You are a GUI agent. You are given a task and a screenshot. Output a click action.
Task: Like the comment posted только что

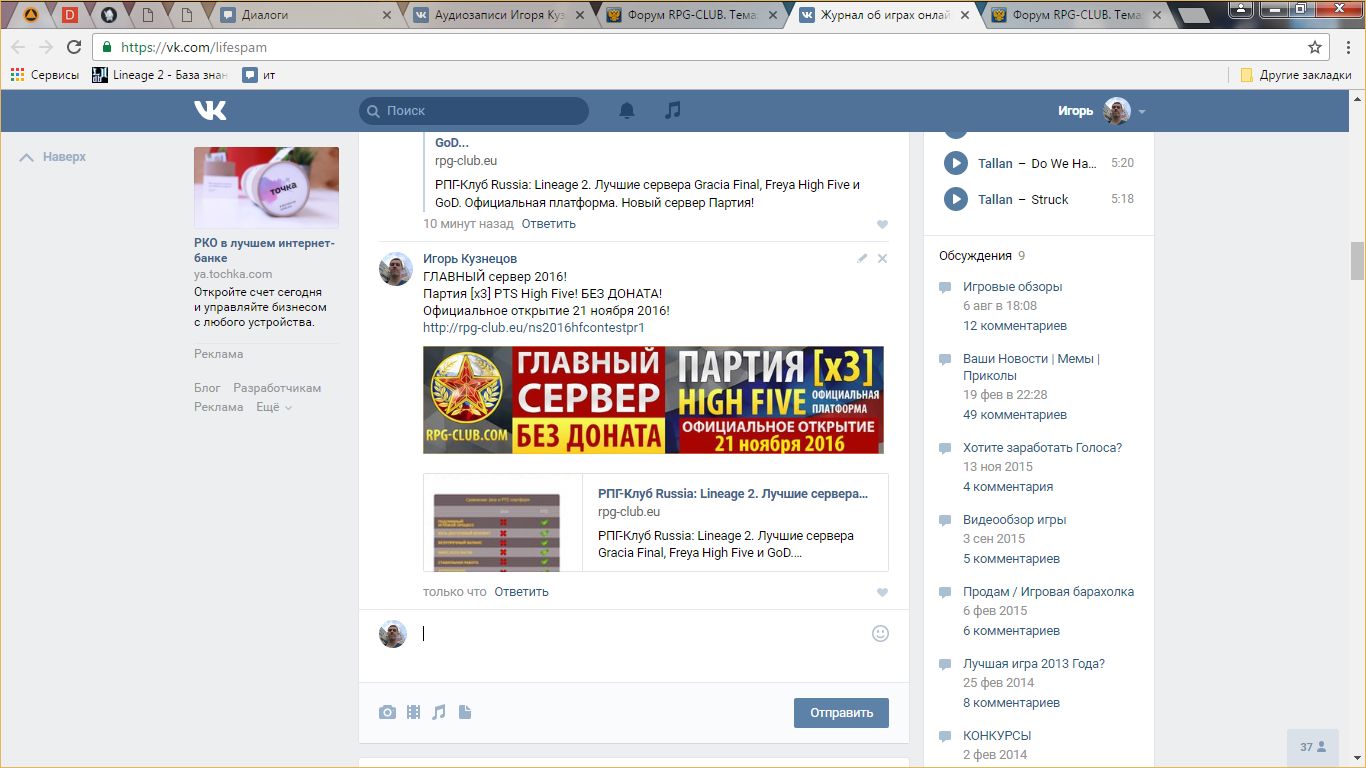[x=882, y=592]
